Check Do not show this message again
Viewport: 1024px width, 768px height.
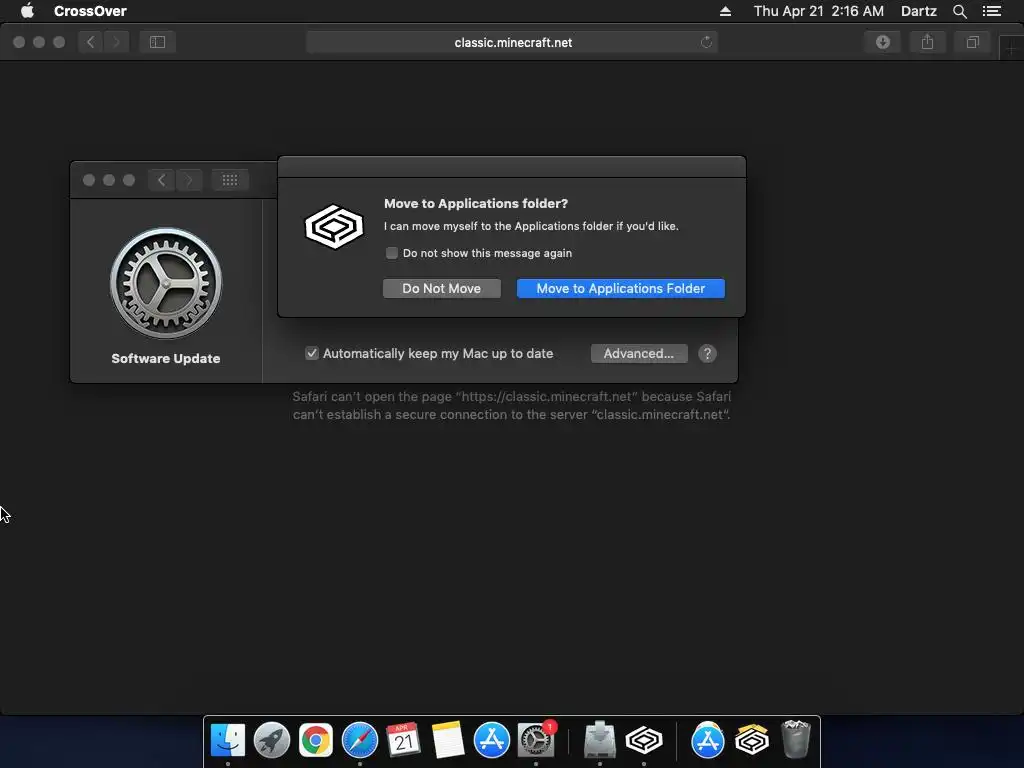click(392, 253)
